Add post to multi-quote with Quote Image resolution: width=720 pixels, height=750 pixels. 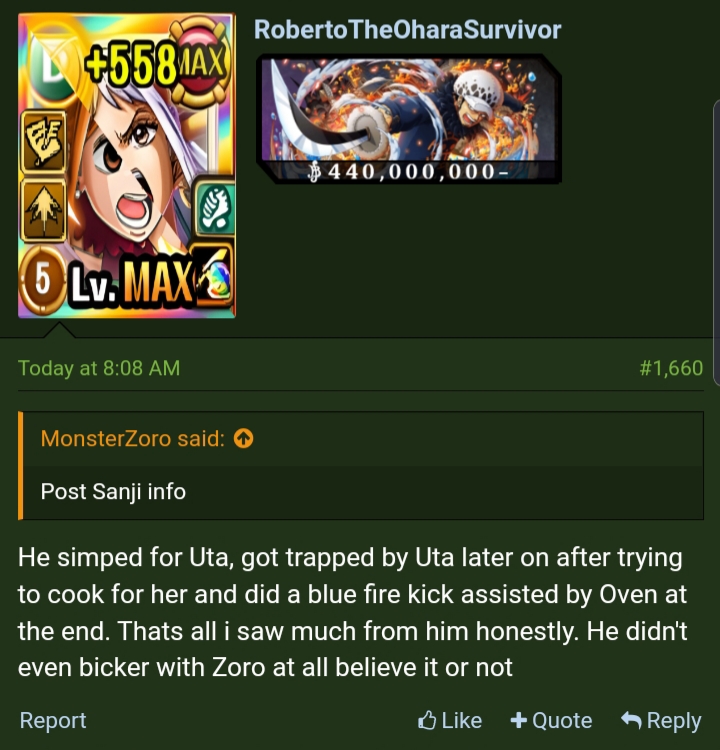551,720
